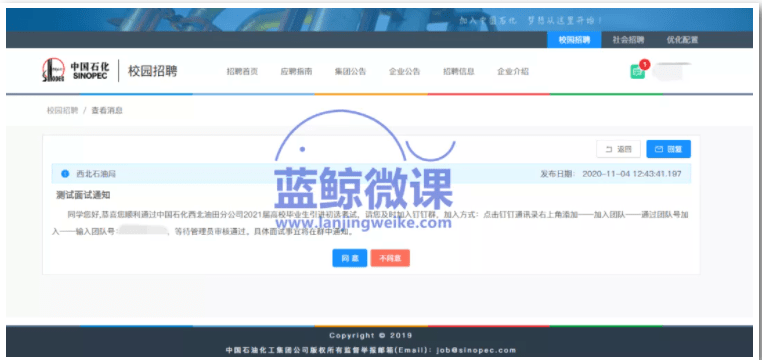The image size is (762, 360).
Task: Click the blue 回复 reply button
Action: click(x=668, y=149)
